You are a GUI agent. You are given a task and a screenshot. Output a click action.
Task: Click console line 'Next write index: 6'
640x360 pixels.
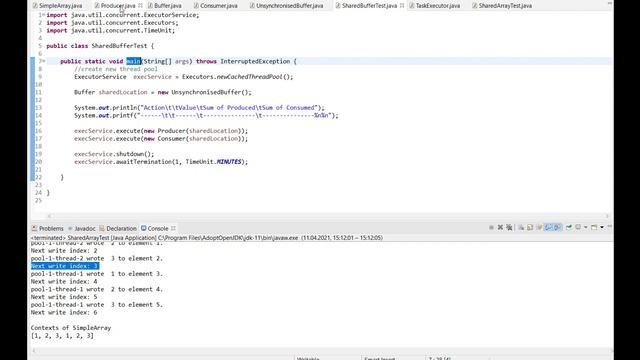[x=64, y=313]
